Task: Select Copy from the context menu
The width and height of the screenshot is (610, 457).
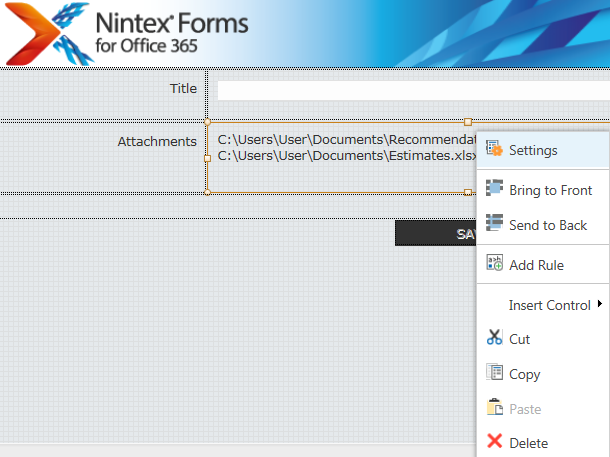Action: (543, 374)
